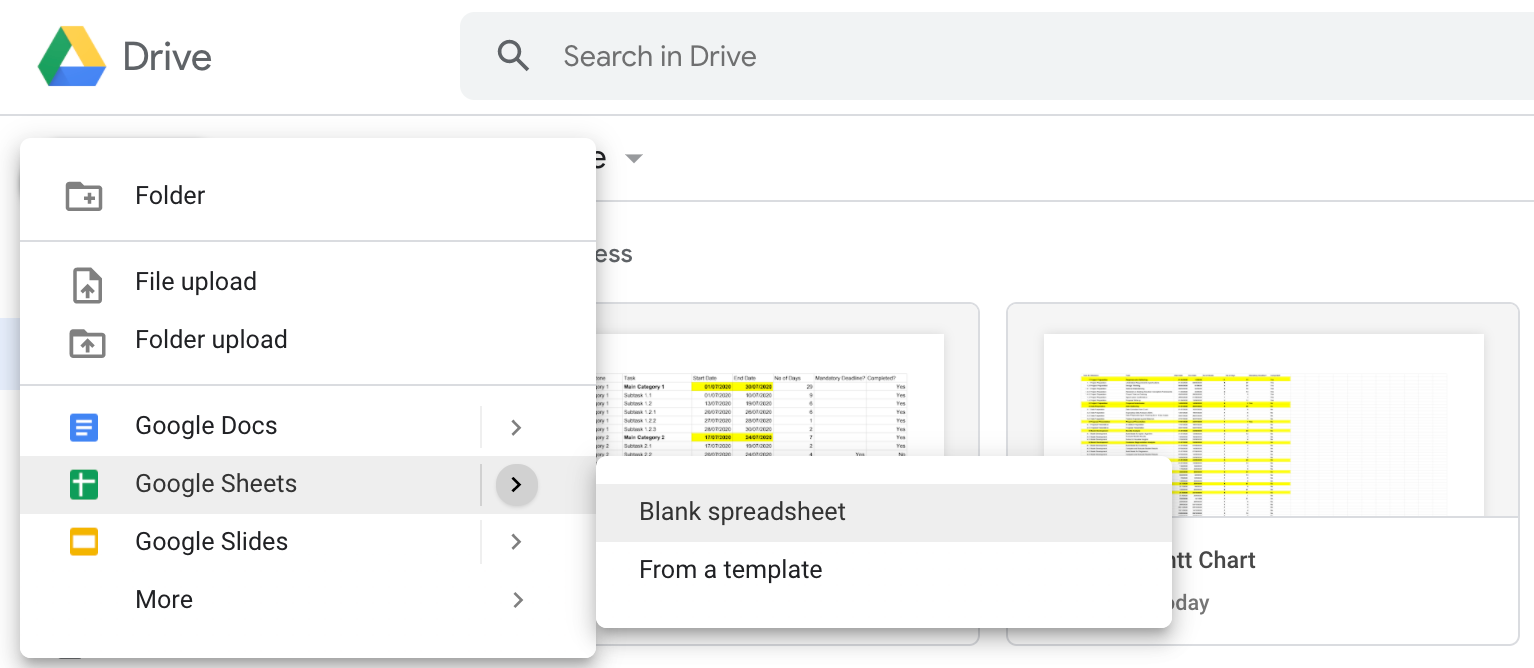This screenshot has width=1534, height=668.
Task: Open the My Drive dropdown arrow
Action: coord(632,159)
